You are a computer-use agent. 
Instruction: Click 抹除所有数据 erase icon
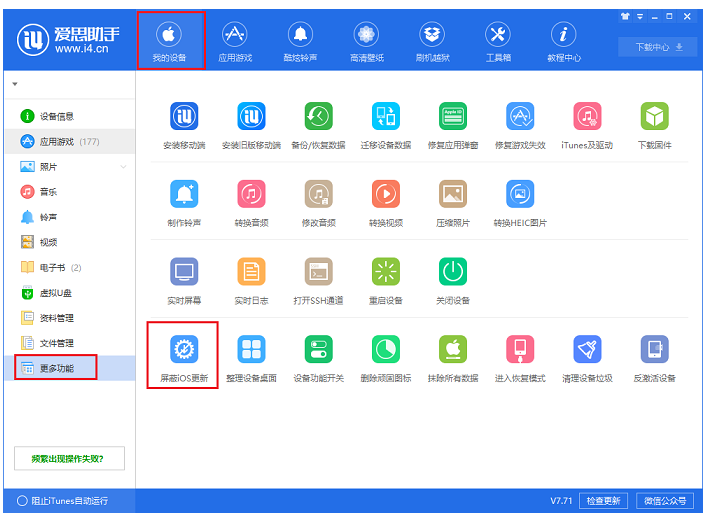(x=453, y=349)
